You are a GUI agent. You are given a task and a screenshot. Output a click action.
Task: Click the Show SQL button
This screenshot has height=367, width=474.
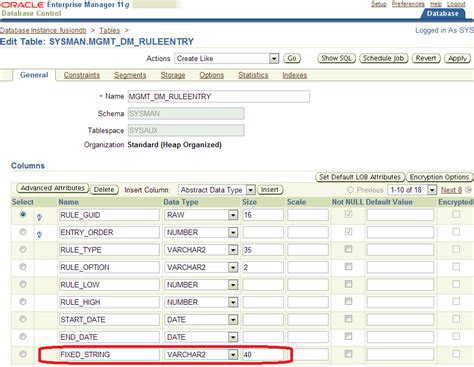pos(336,58)
